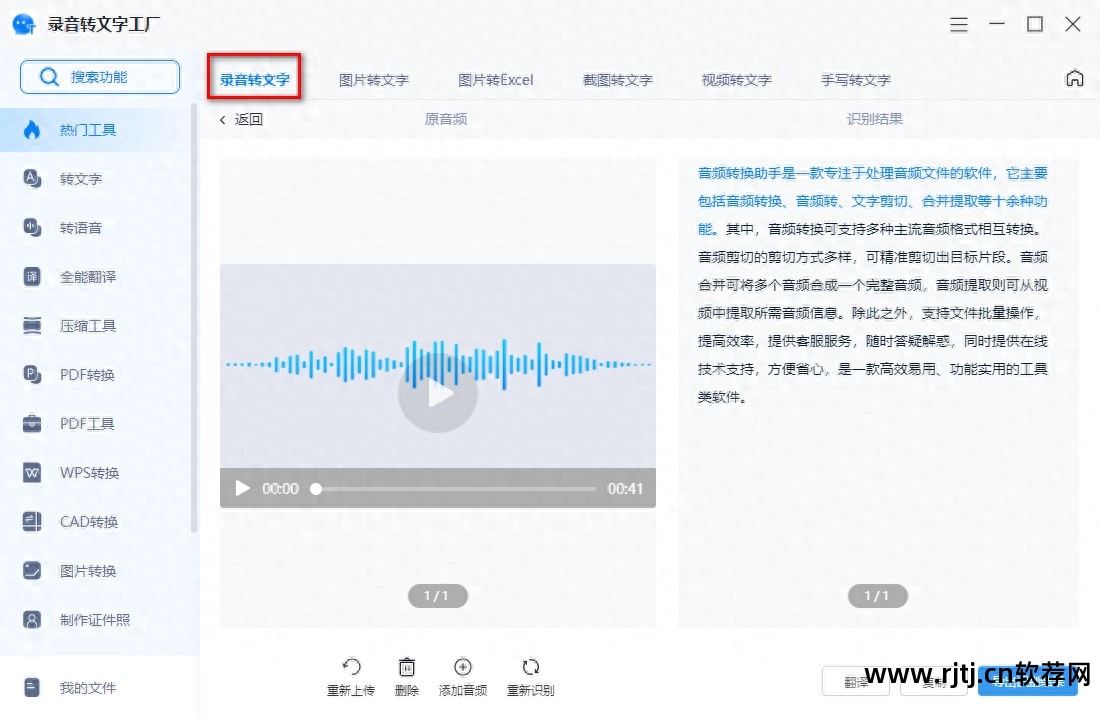Click the 翻译 button
The width and height of the screenshot is (1100, 720).
[855, 681]
